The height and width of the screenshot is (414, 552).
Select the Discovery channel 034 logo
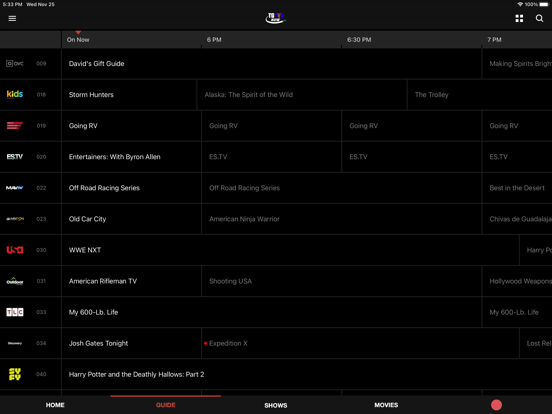point(15,343)
